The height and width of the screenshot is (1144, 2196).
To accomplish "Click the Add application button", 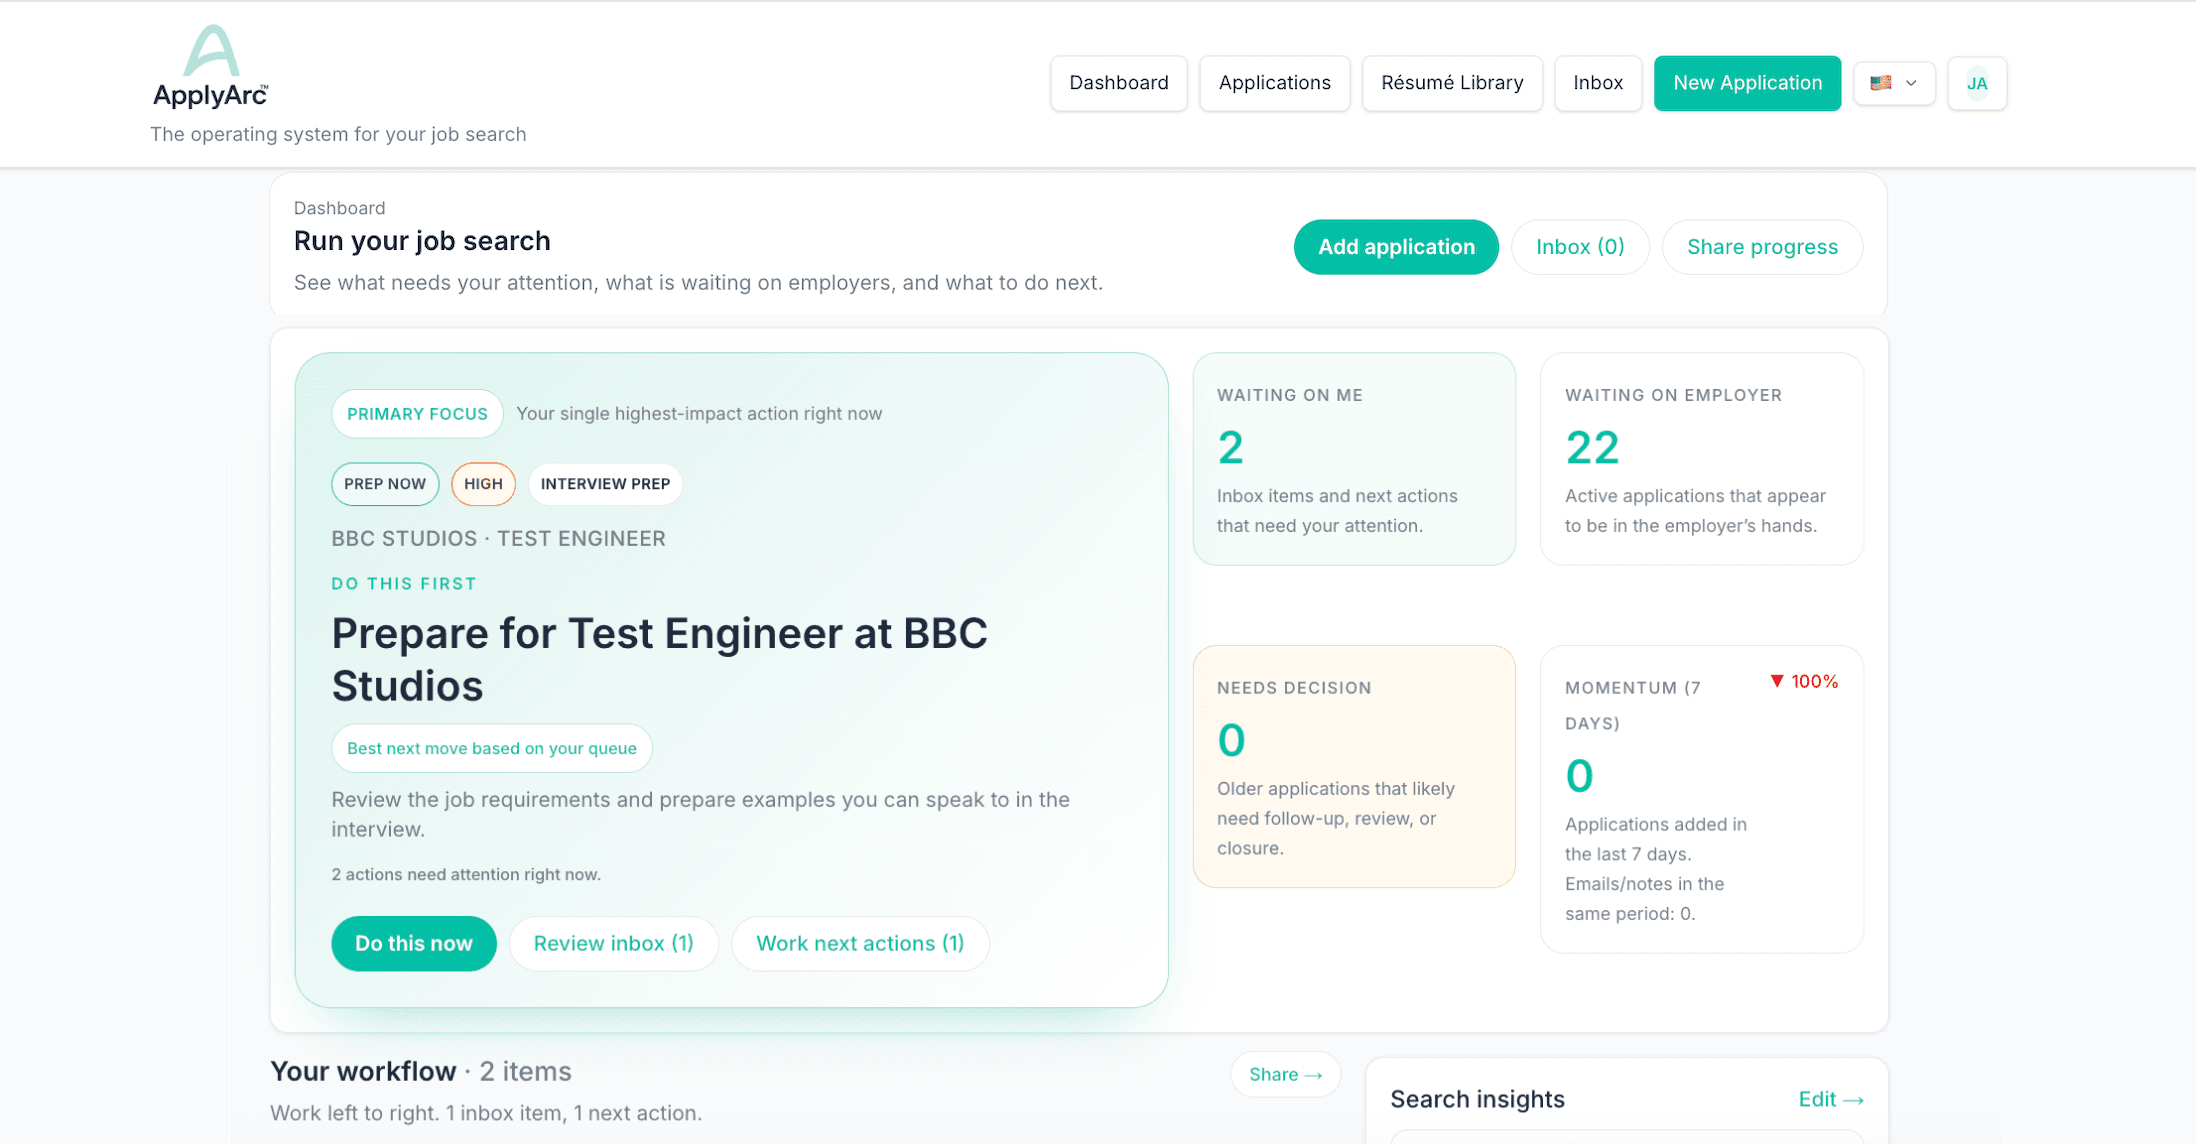I will click(1396, 247).
